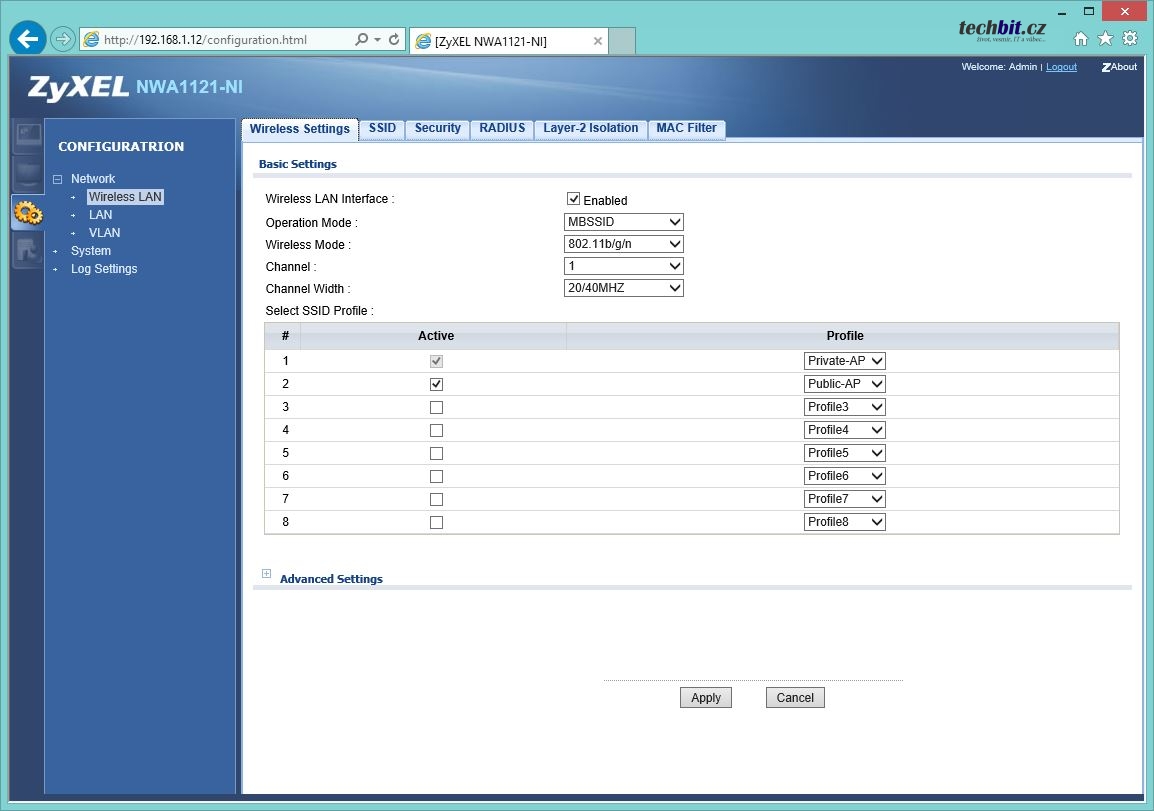
Task: Deactivate SSID profile row 2 checkbox
Action: click(436, 384)
